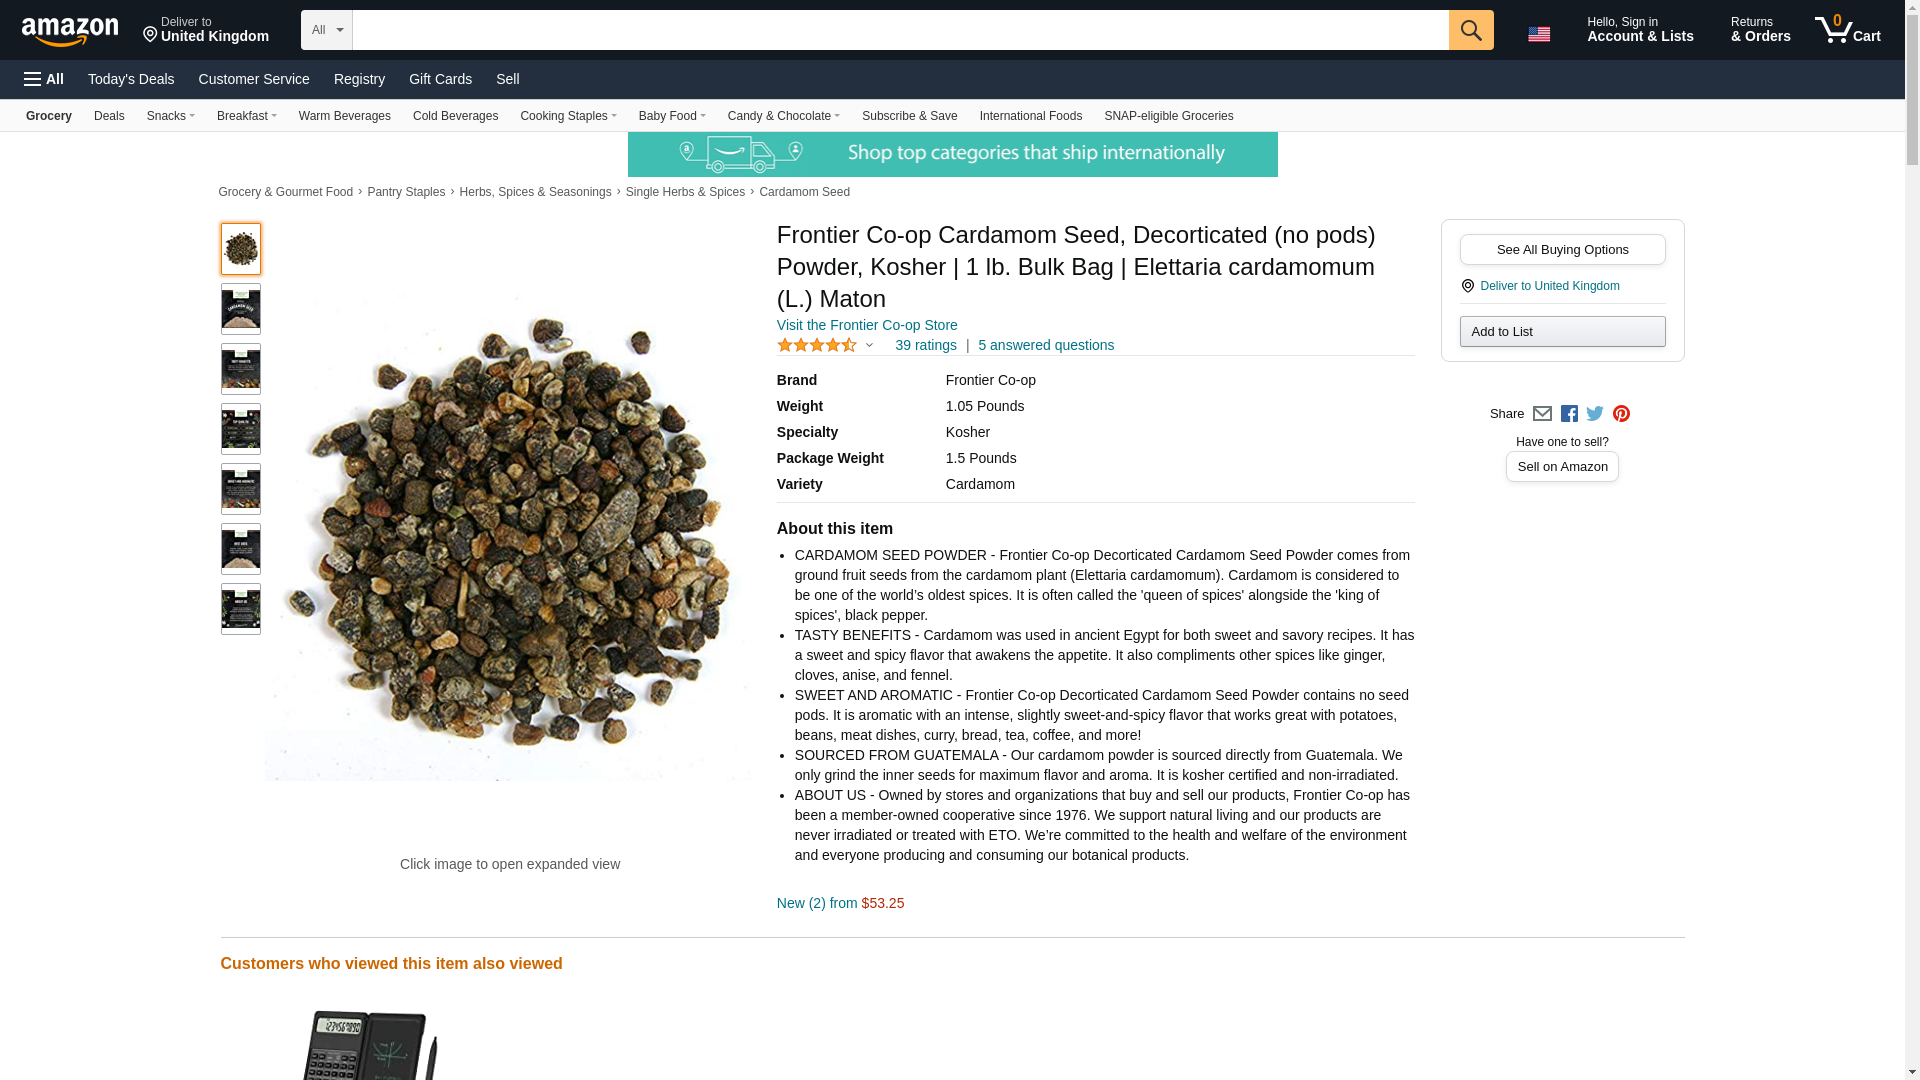Image resolution: width=1920 pixels, height=1080 pixels.
Task: Share on Facebook icon
Action: (x=1569, y=414)
